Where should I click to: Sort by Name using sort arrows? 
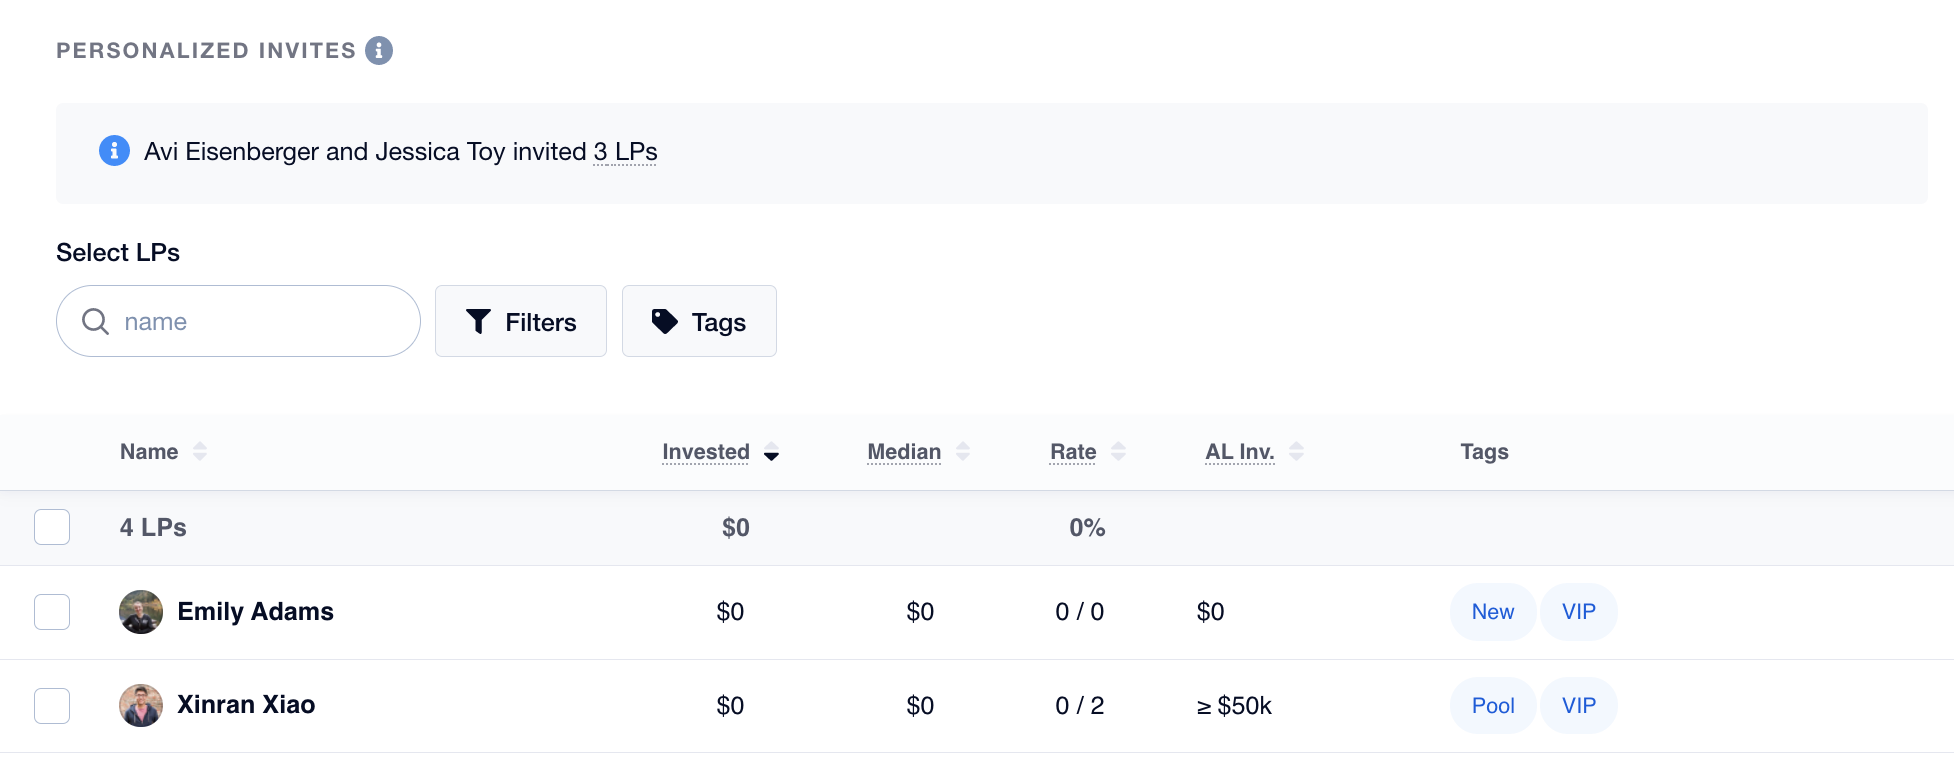tap(200, 452)
